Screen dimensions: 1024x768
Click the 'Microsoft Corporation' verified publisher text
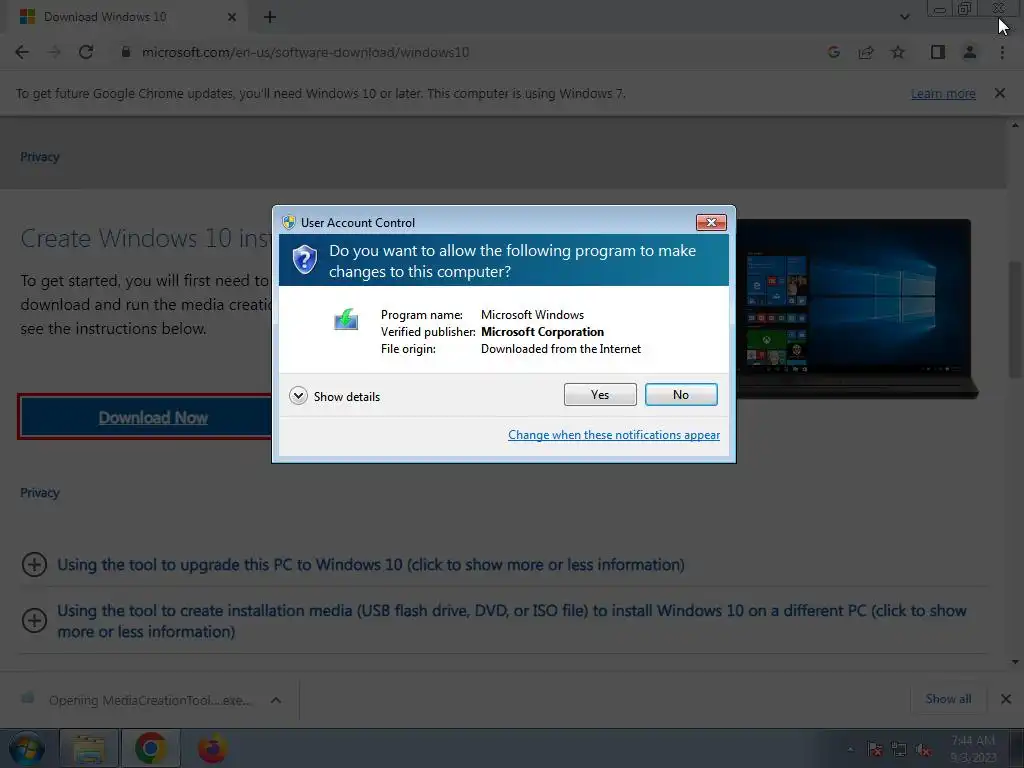coord(542,332)
